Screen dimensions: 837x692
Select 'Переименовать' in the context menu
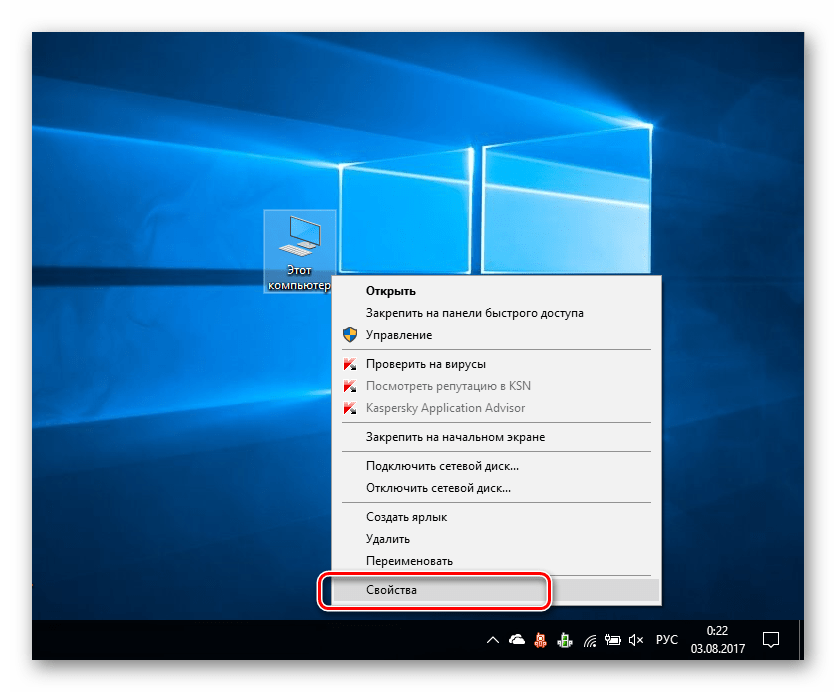[409, 561]
